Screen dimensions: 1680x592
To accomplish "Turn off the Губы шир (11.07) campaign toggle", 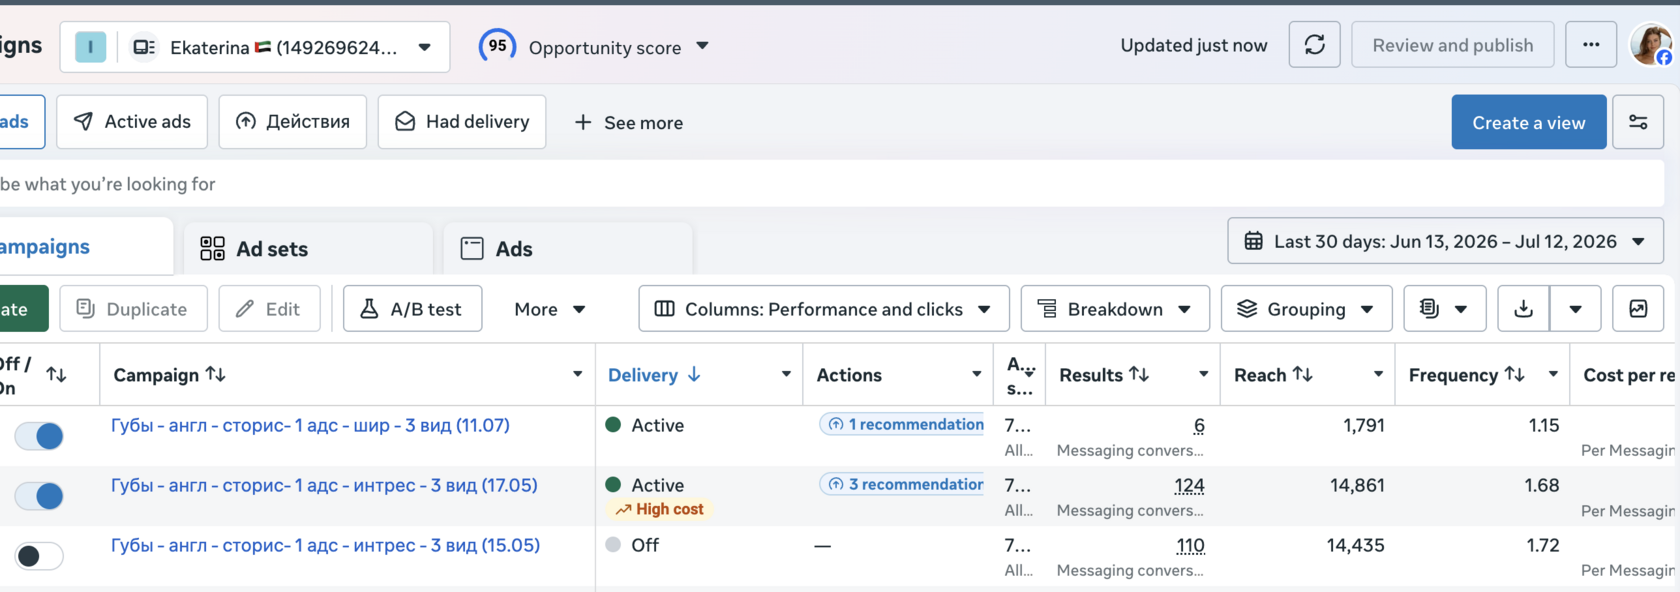I will click(39, 436).
